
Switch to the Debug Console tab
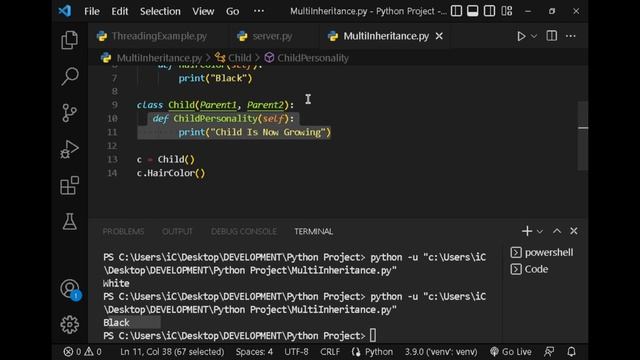[x=244, y=231]
